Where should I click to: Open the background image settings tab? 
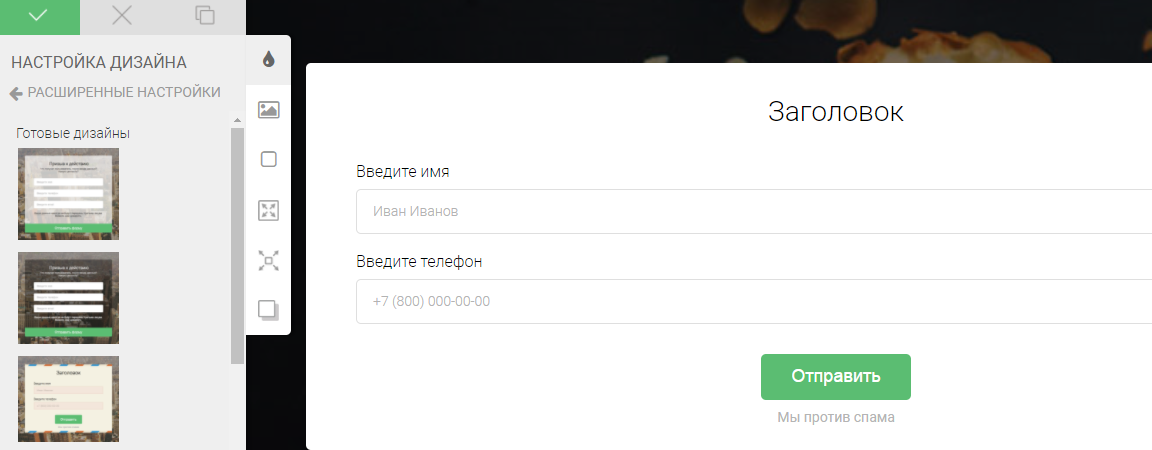pos(268,110)
